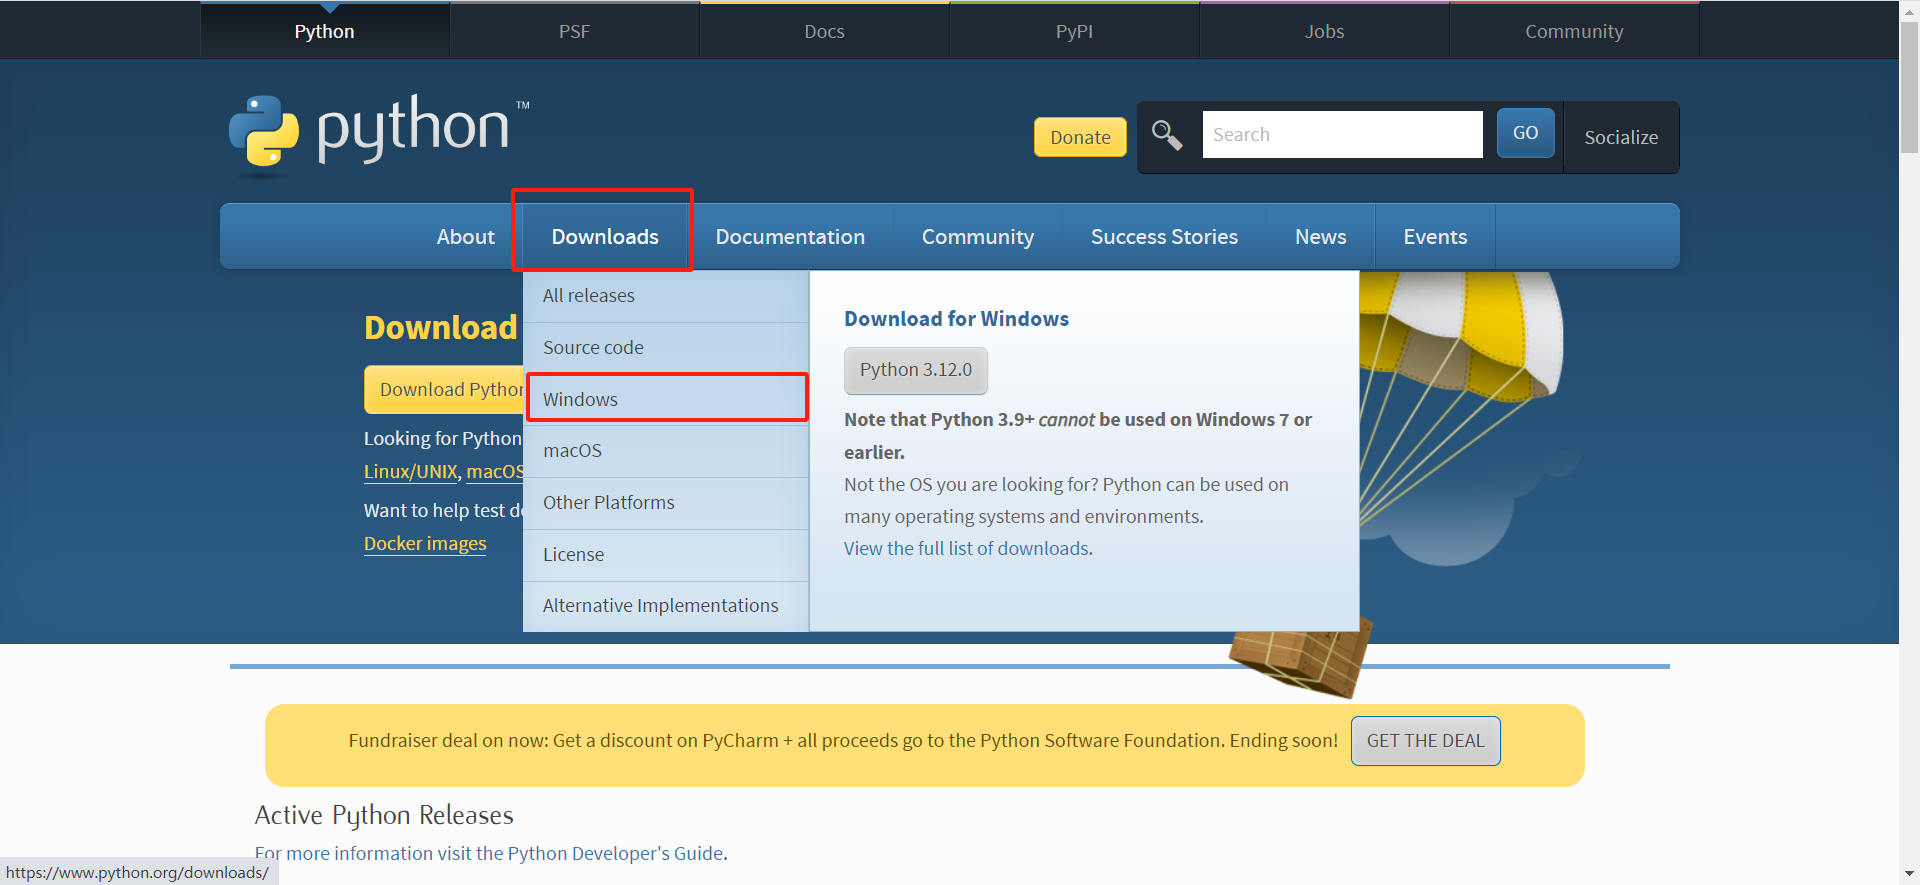Open the Socialize menu
The width and height of the screenshot is (1920, 885).
[1621, 137]
